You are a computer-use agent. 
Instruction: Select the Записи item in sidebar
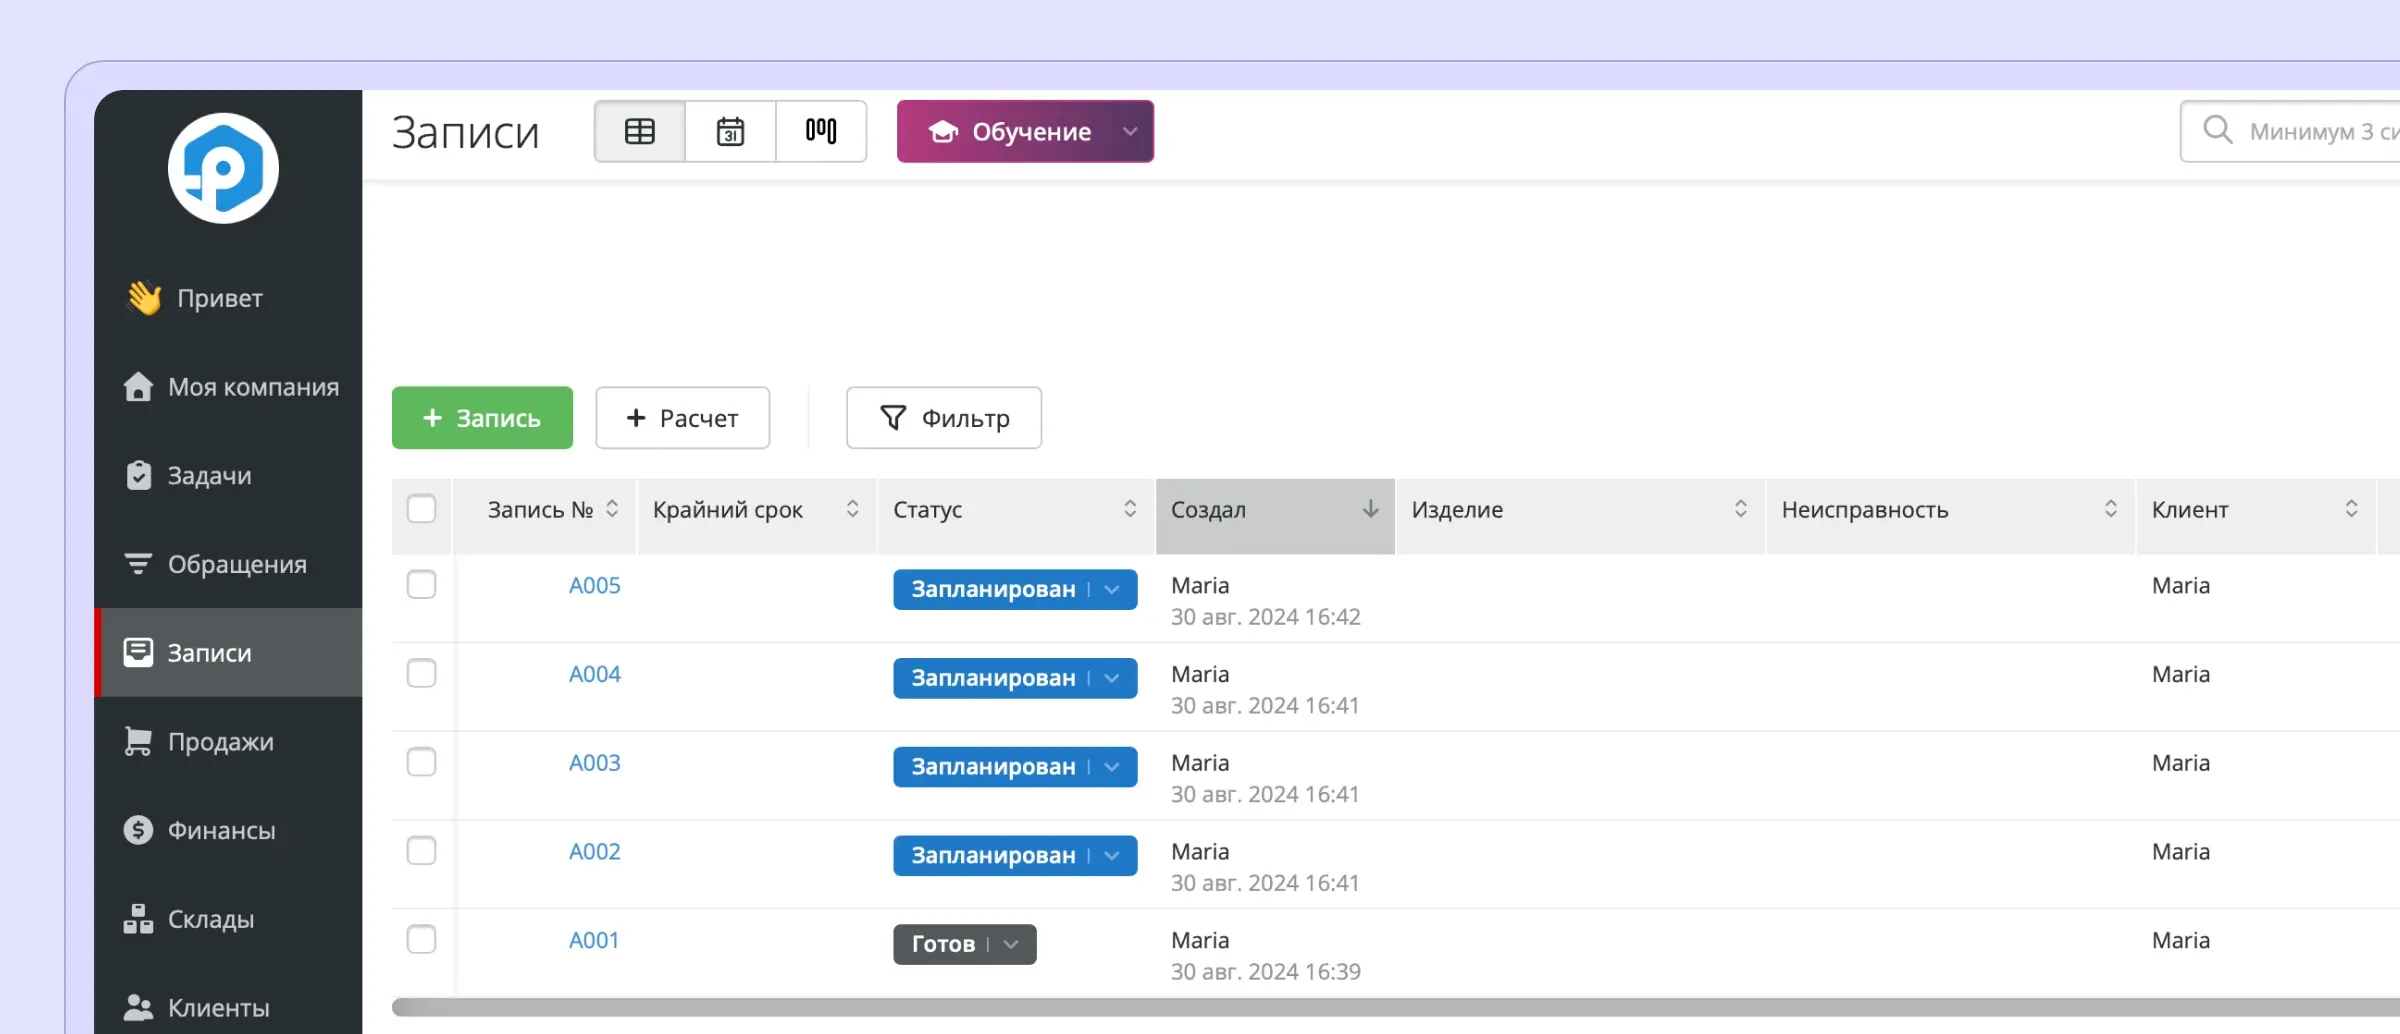click(208, 652)
